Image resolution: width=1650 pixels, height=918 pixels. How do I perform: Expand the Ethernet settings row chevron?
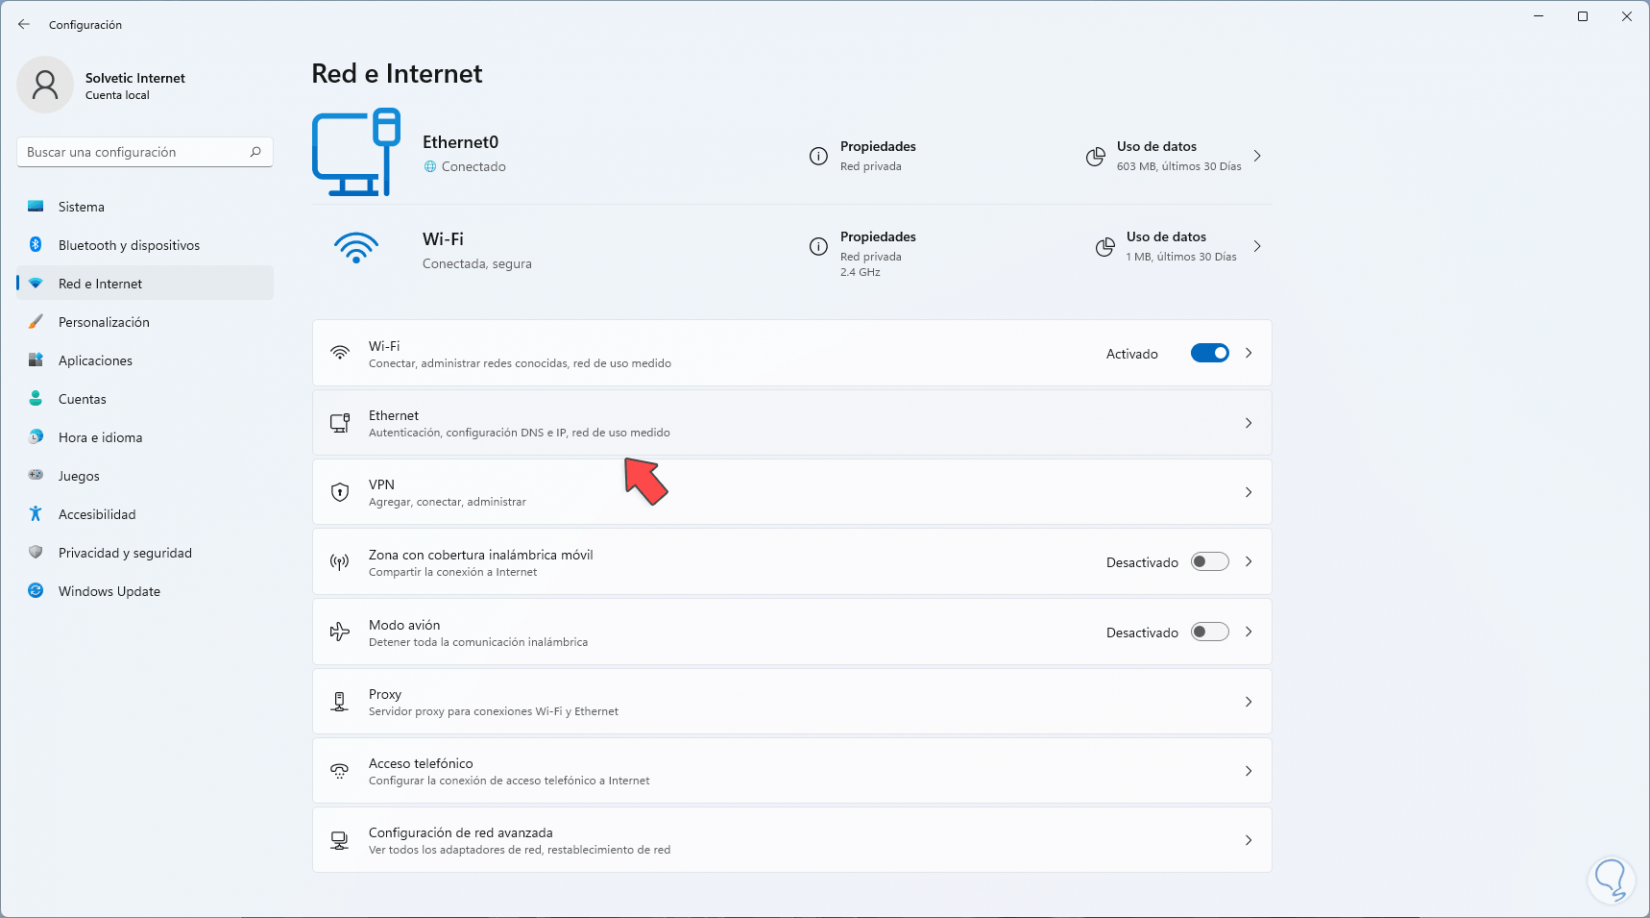click(1248, 423)
